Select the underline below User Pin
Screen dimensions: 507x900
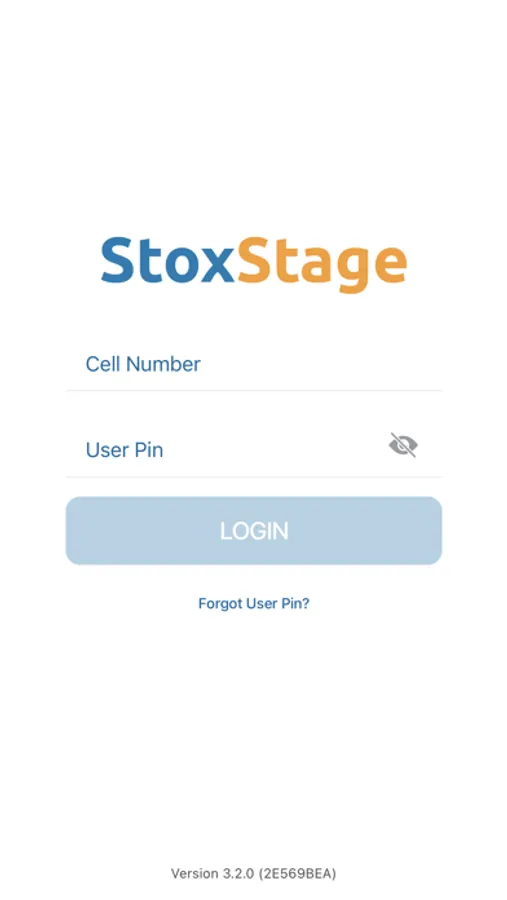point(254,477)
